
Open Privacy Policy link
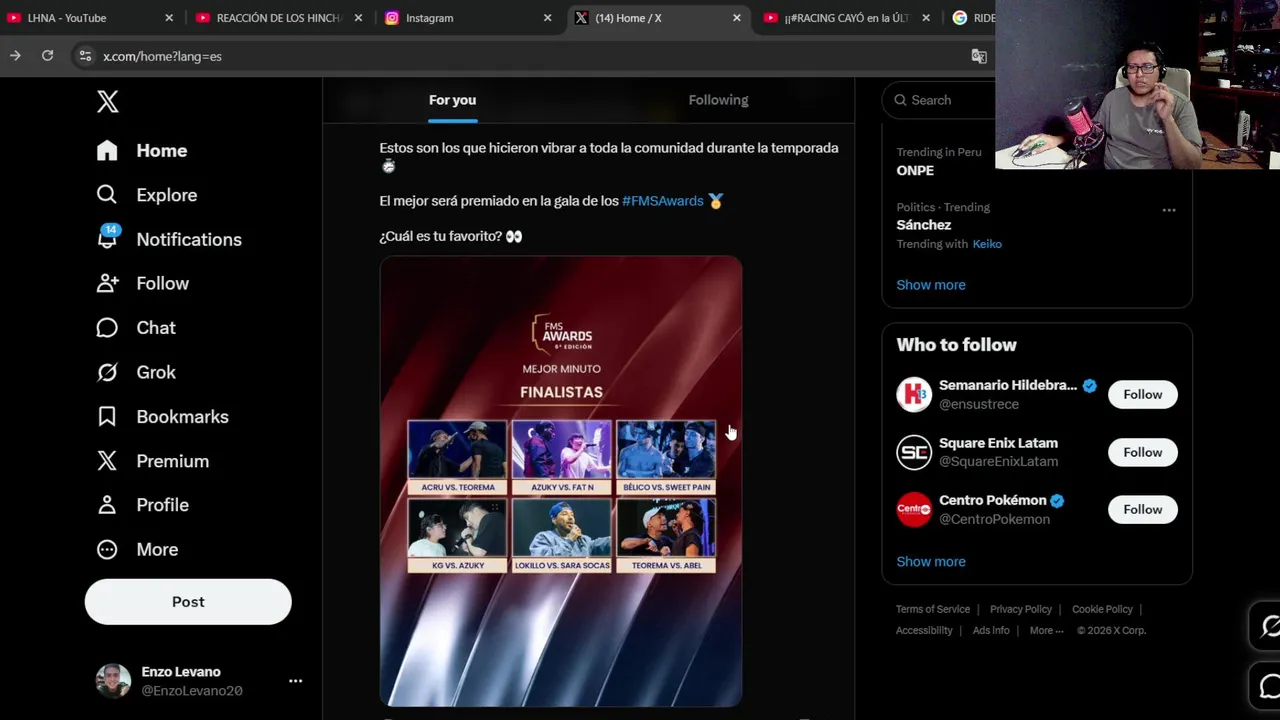[1021, 609]
